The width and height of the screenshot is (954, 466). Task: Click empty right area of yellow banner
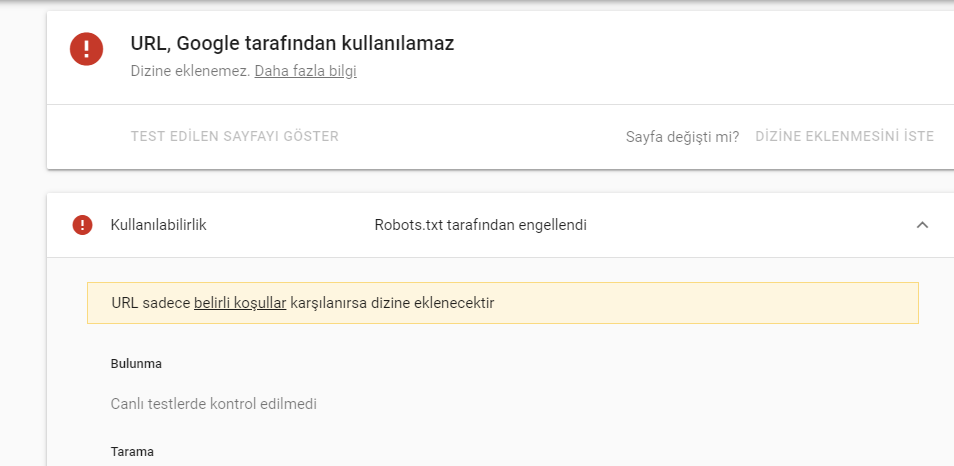pyautogui.click(x=706, y=303)
